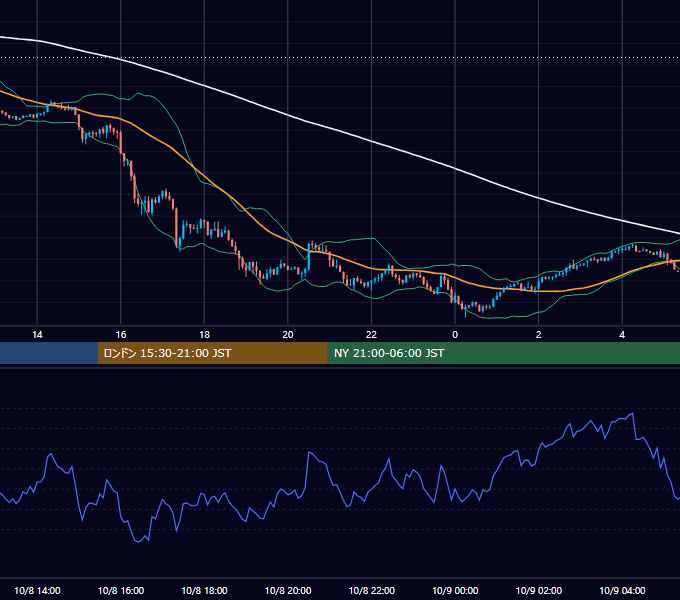Click the 0 hour label on price chart axis
The height and width of the screenshot is (600, 680).
(x=455, y=335)
